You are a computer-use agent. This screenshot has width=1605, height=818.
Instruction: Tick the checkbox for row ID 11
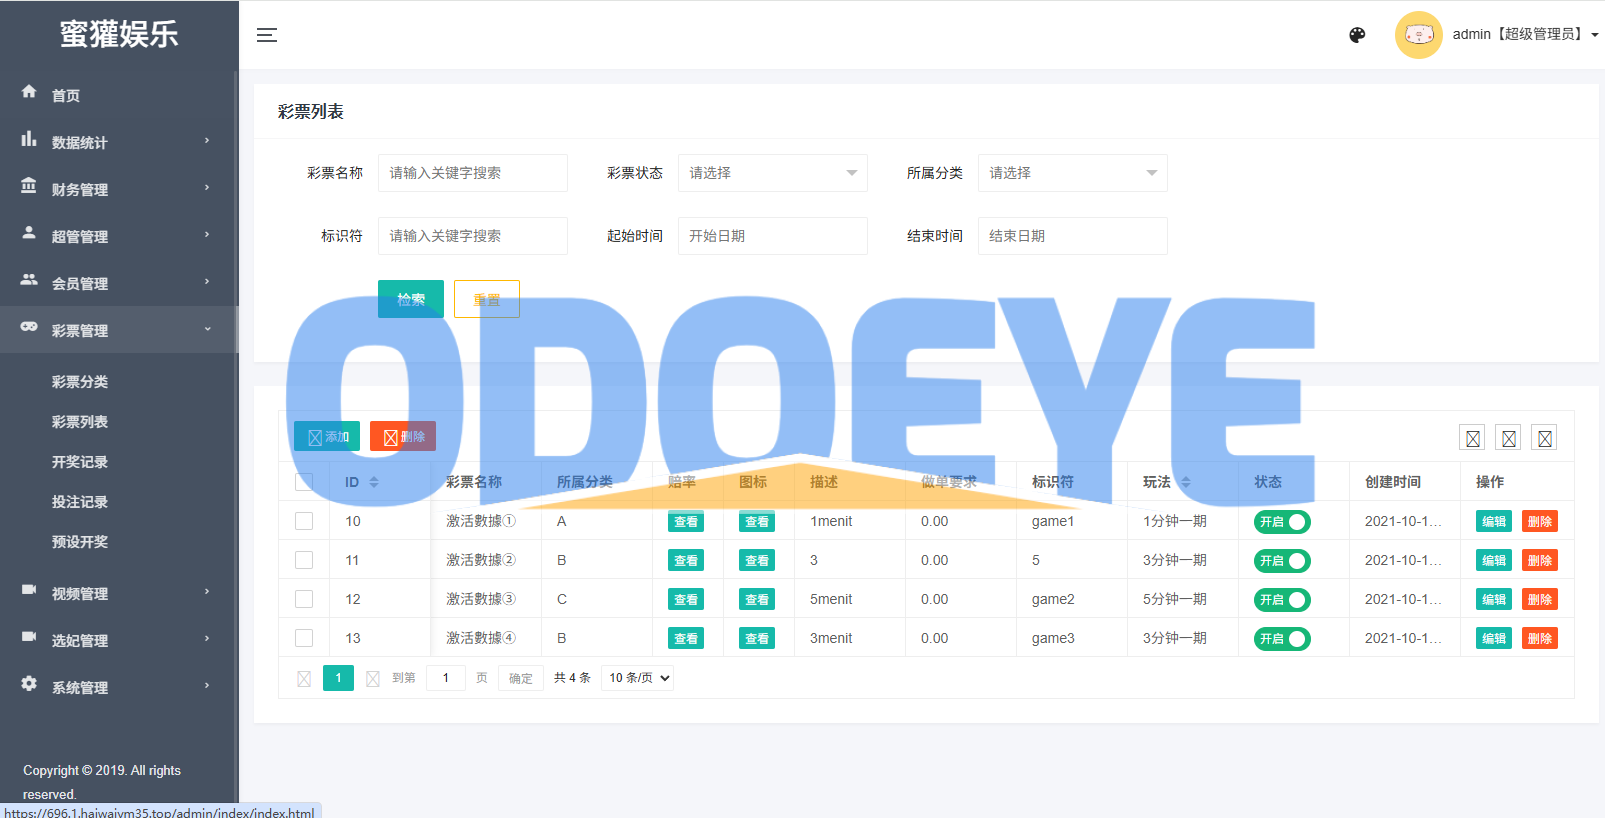(304, 560)
